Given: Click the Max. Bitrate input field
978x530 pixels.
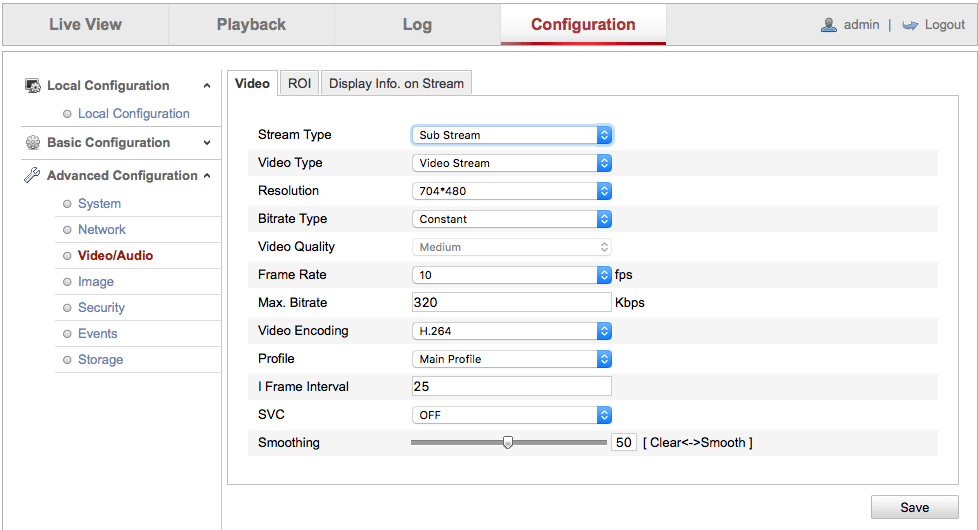Looking at the screenshot, I should (x=511, y=302).
